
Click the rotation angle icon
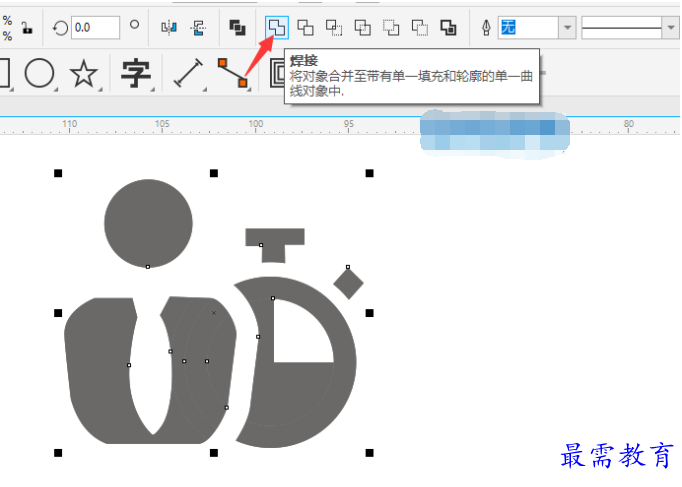point(60,28)
